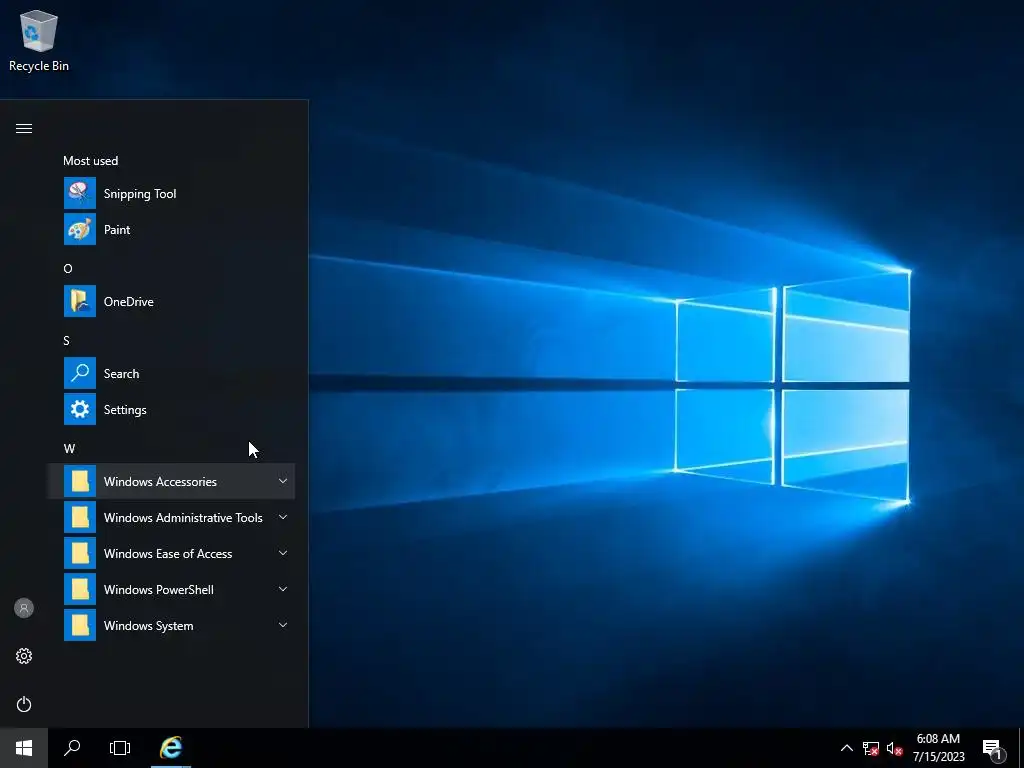Screen dimensions: 1024x768
Task: Launch Internet Explorer from the taskbar
Action: coord(171,748)
